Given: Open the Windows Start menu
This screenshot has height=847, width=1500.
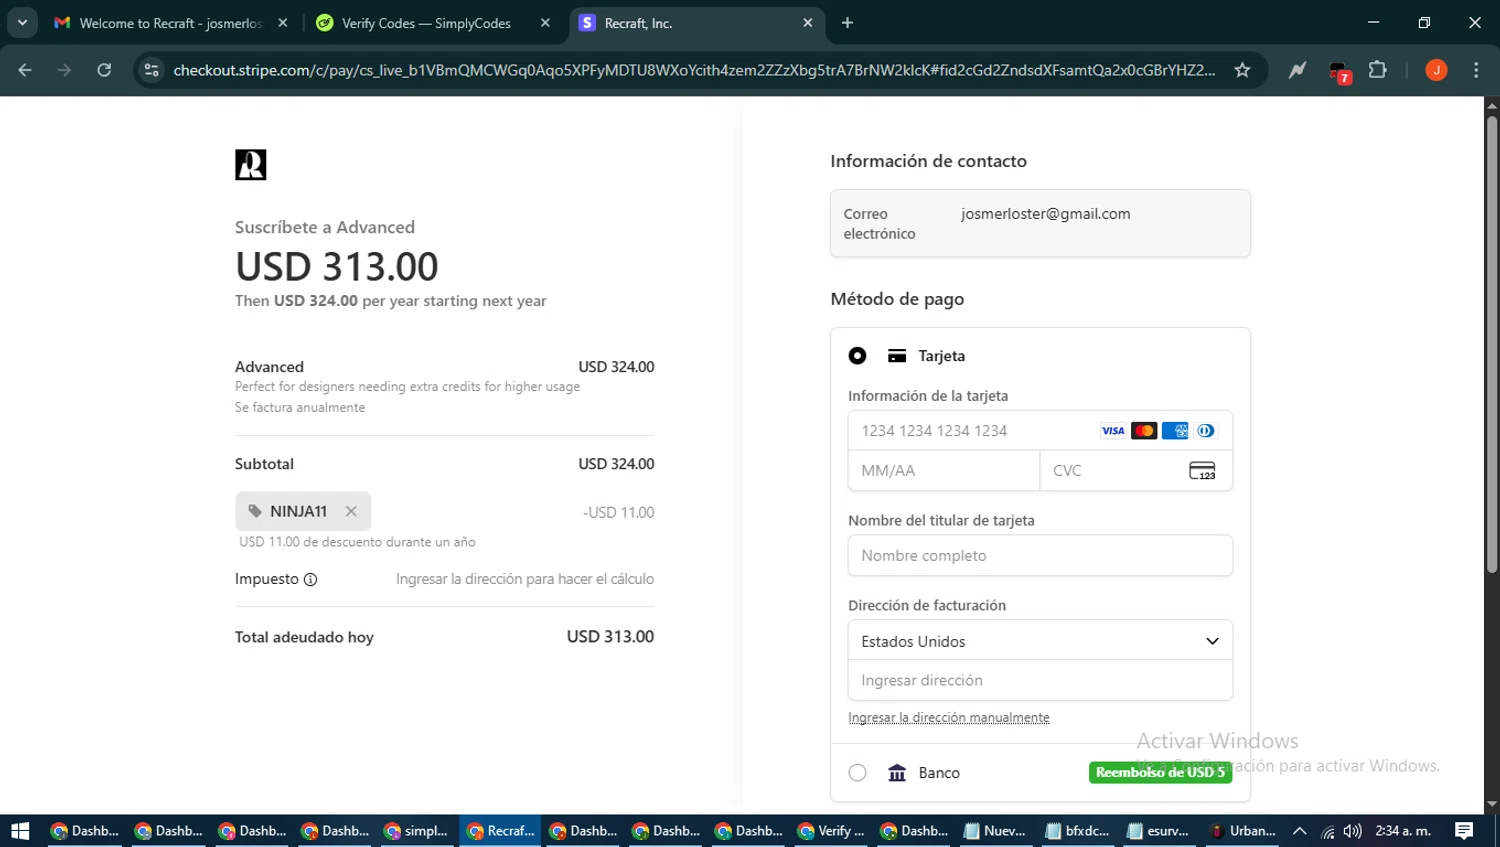Looking at the screenshot, I should coord(20,831).
